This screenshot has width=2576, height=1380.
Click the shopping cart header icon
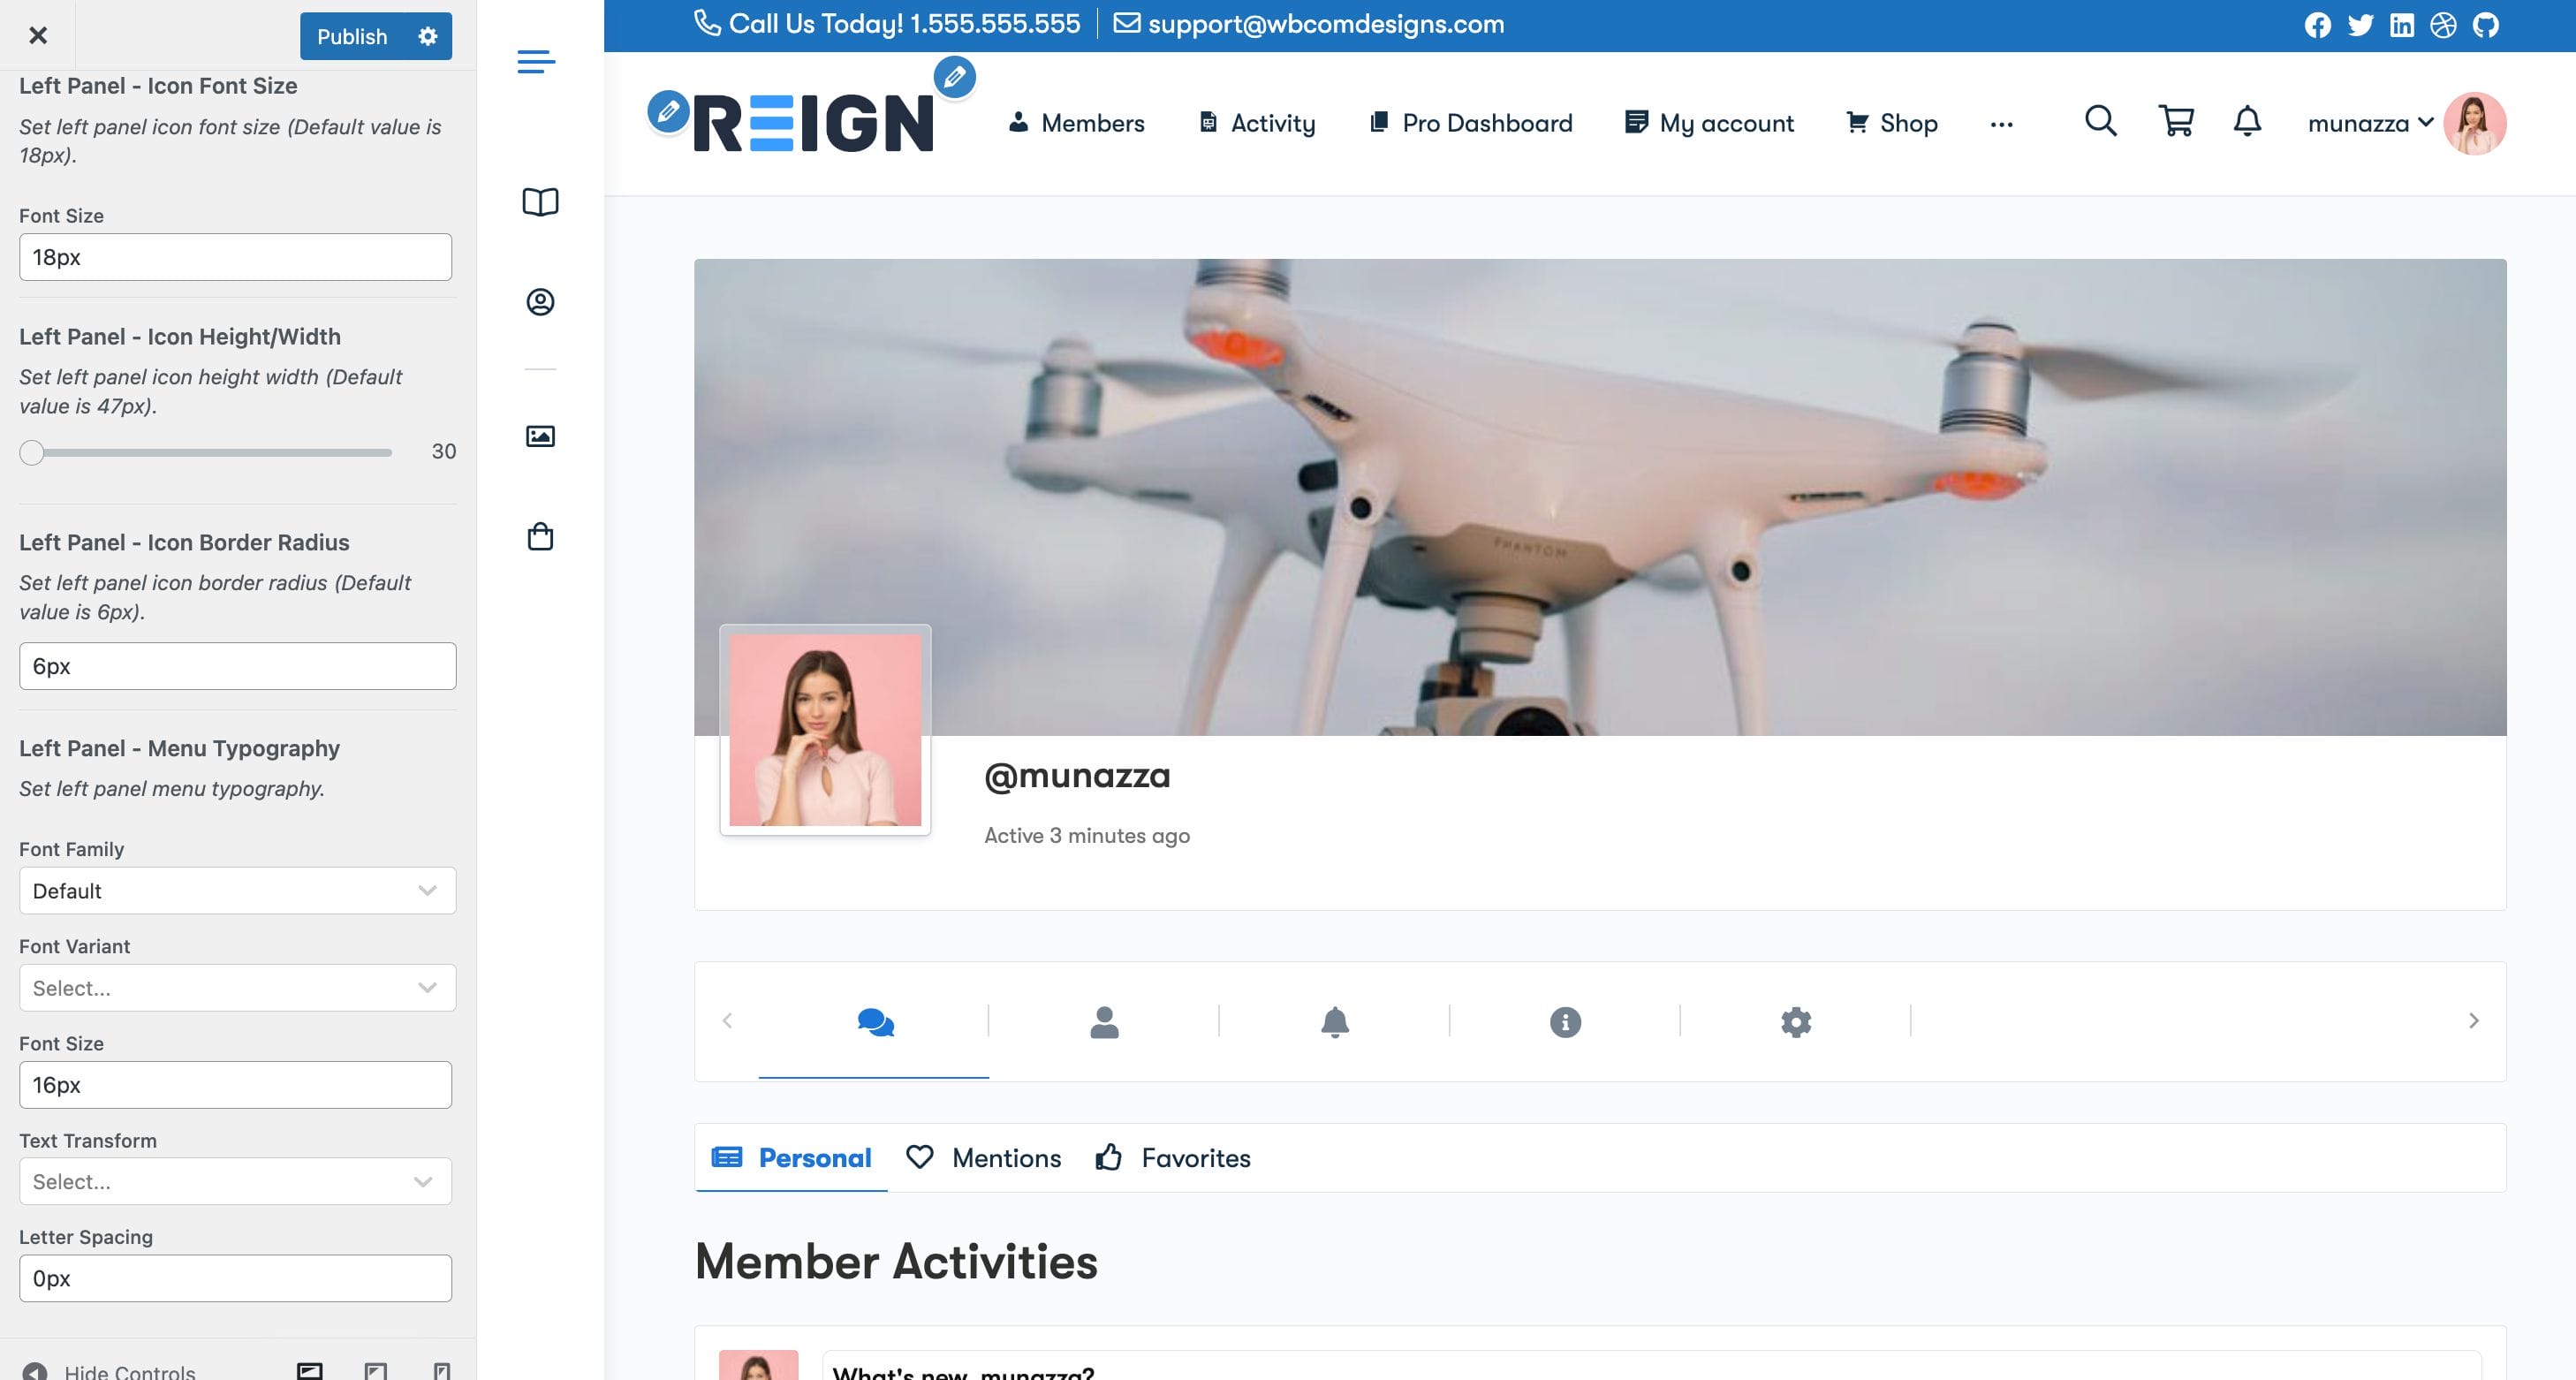tap(2176, 122)
